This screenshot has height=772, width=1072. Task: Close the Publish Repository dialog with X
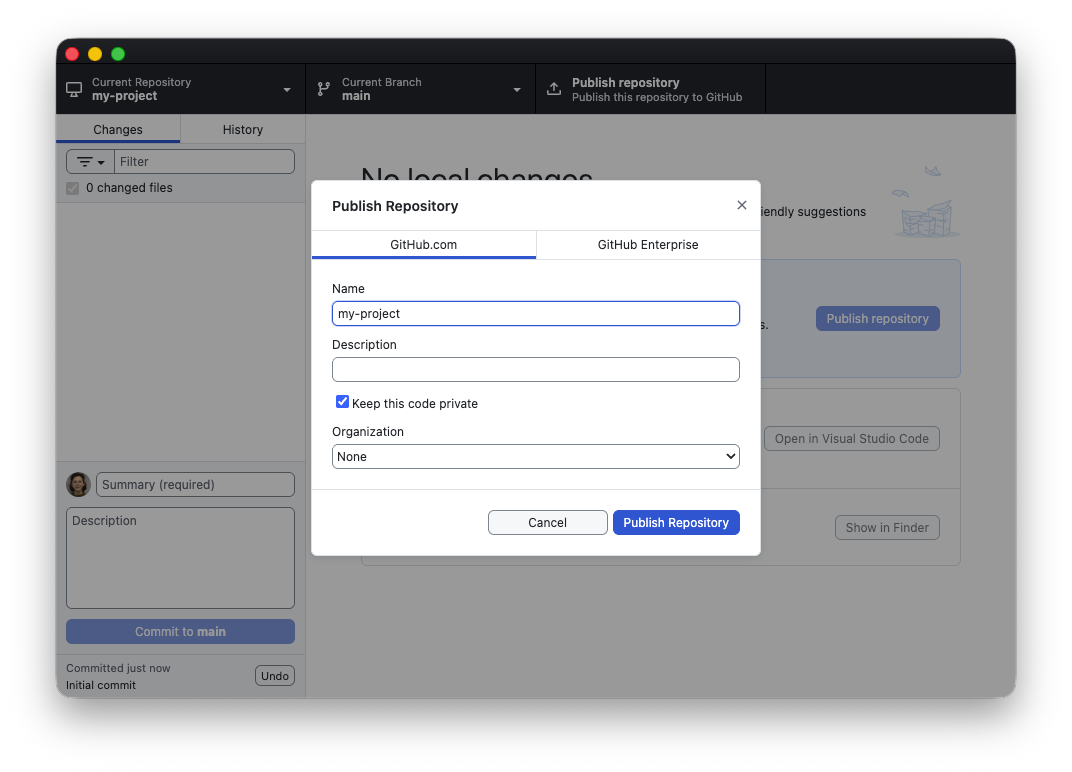coord(741,205)
